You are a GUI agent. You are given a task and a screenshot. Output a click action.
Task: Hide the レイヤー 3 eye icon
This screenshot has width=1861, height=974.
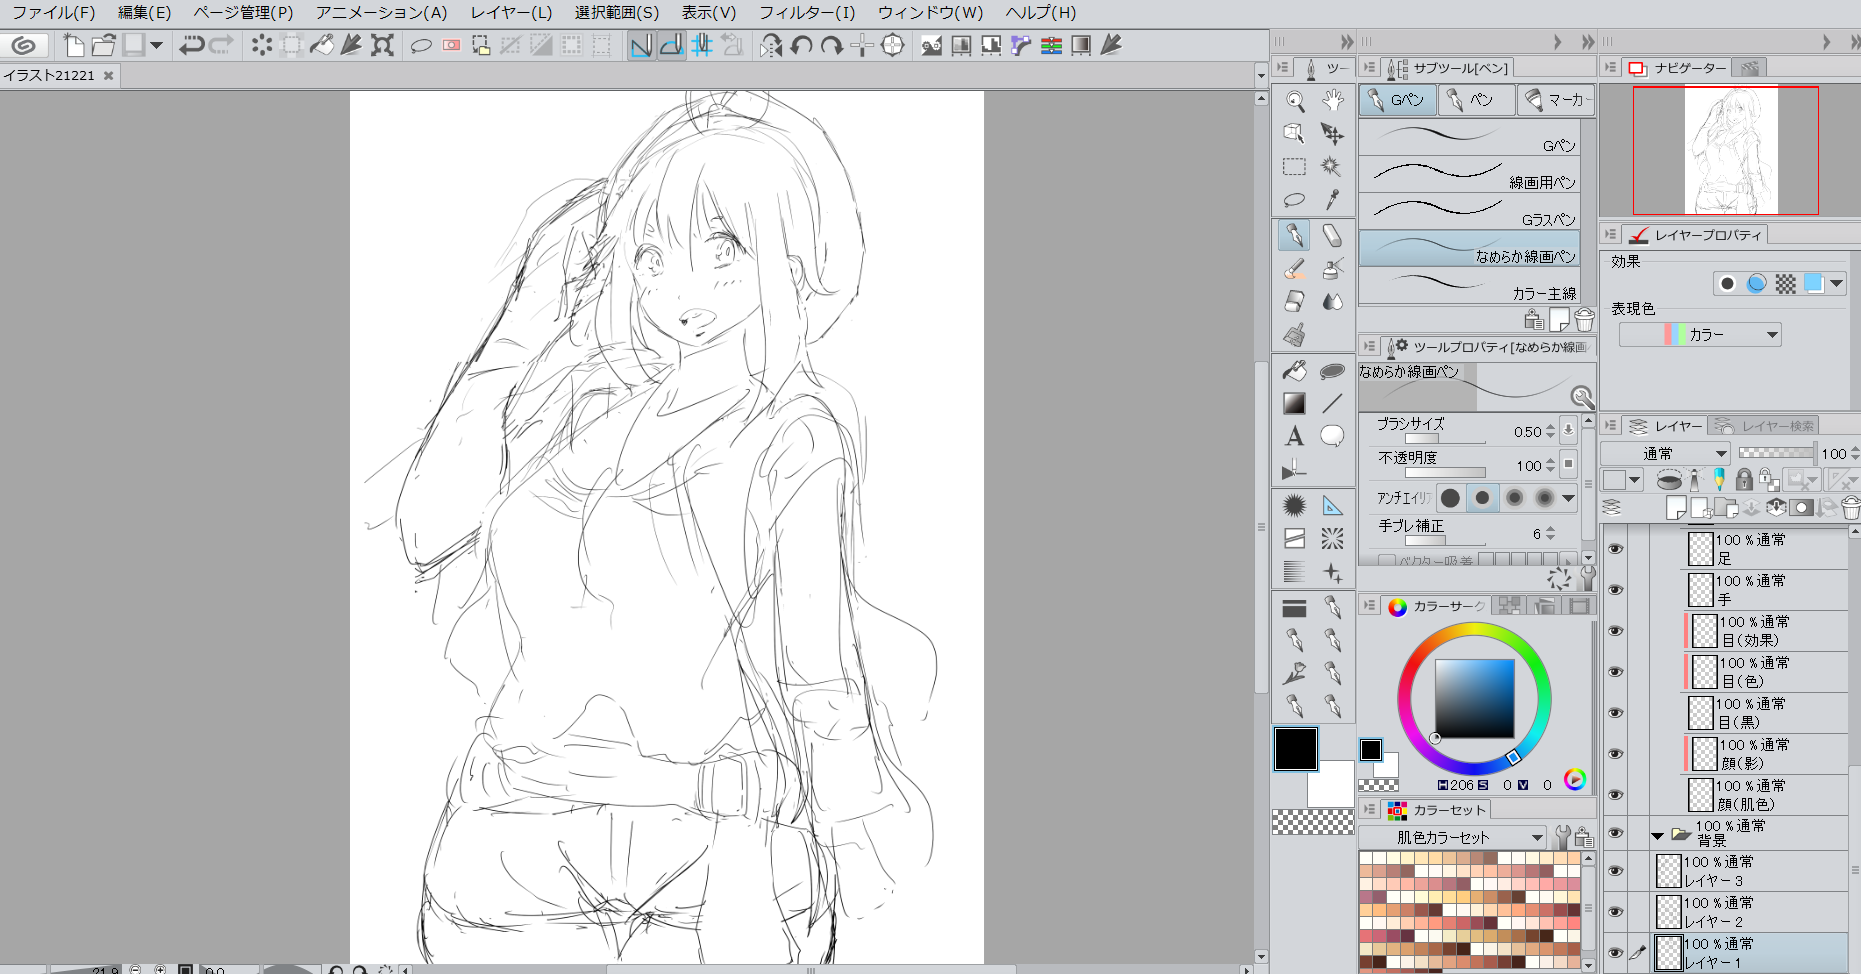tap(1615, 871)
